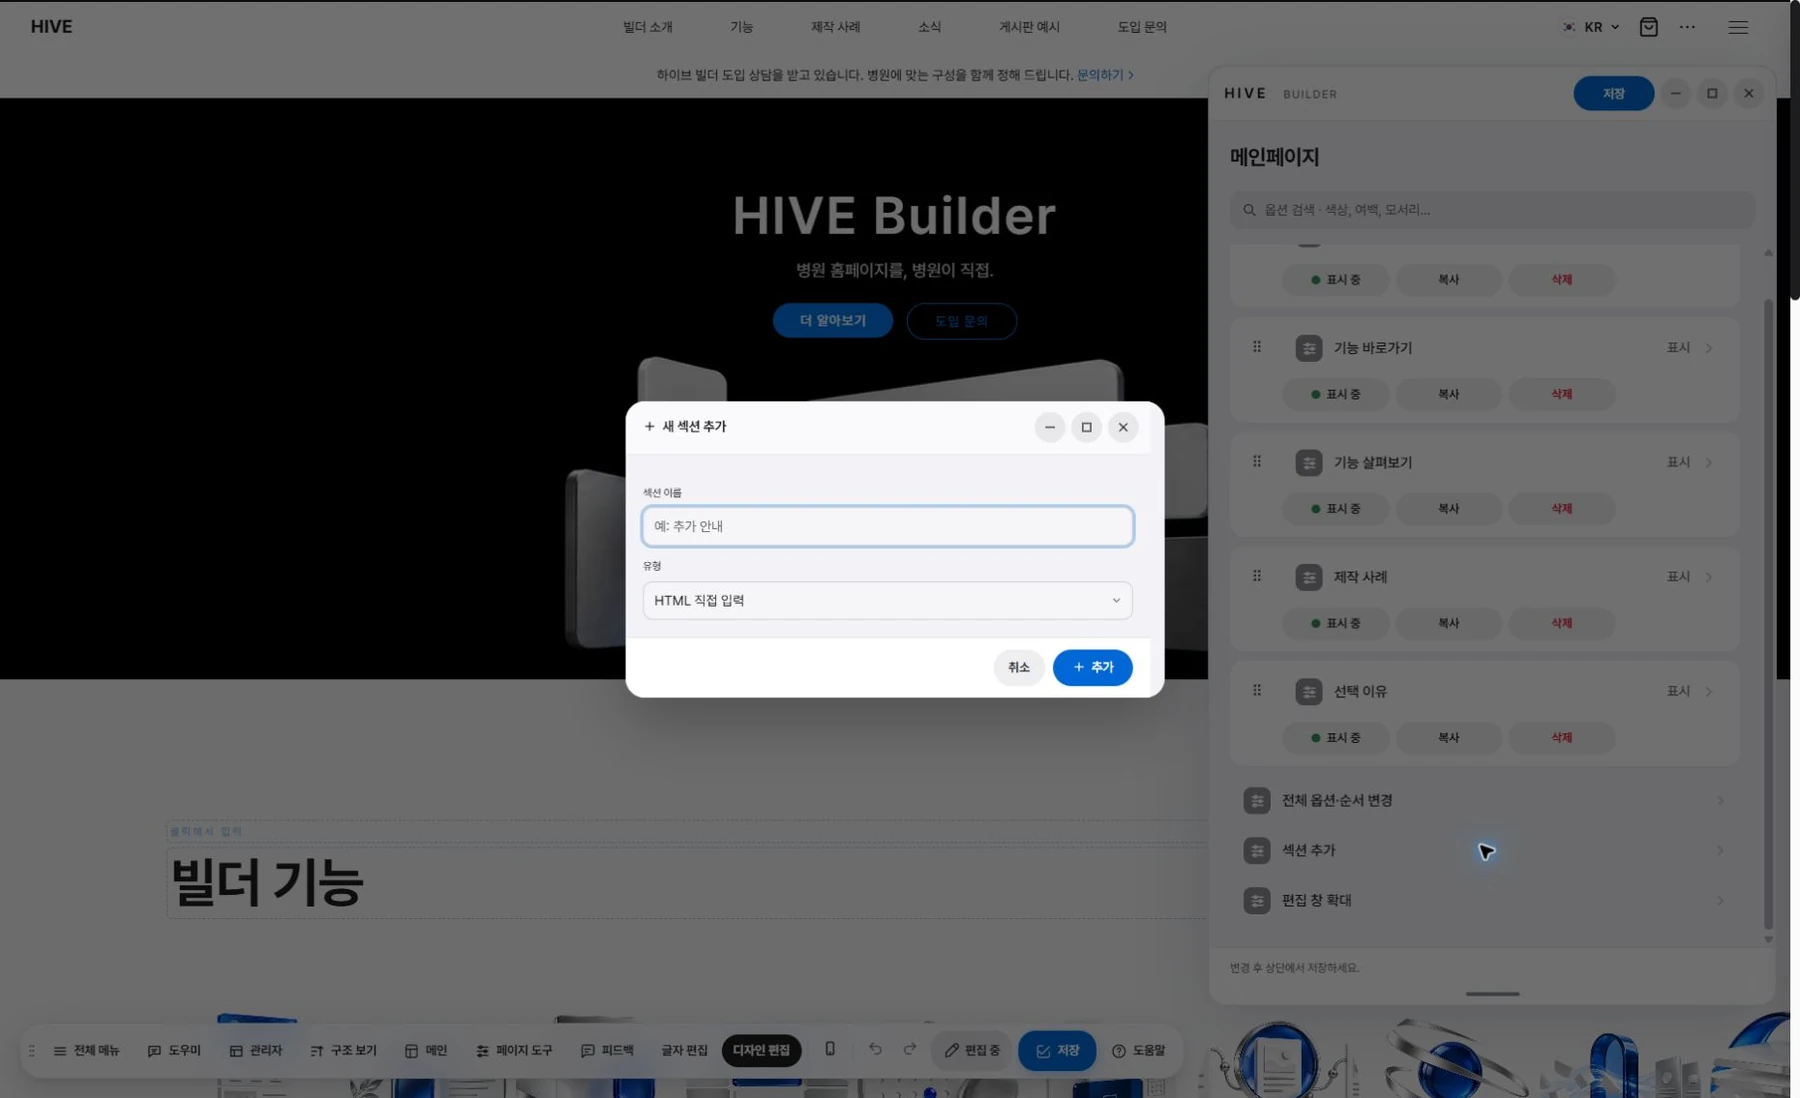This screenshot has width=1800, height=1098.
Task: Click 취소 in the new section dialog
Action: click(1018, 667)
